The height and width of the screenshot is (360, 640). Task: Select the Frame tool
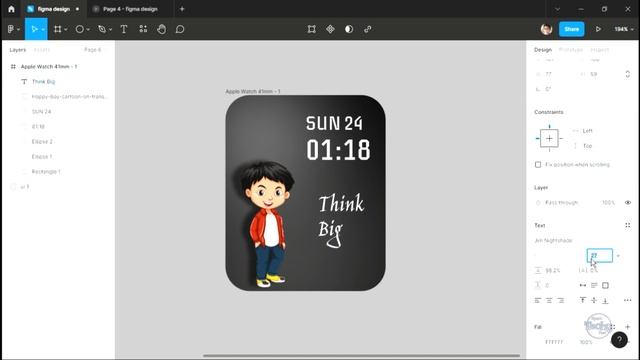tap(58, 29)
